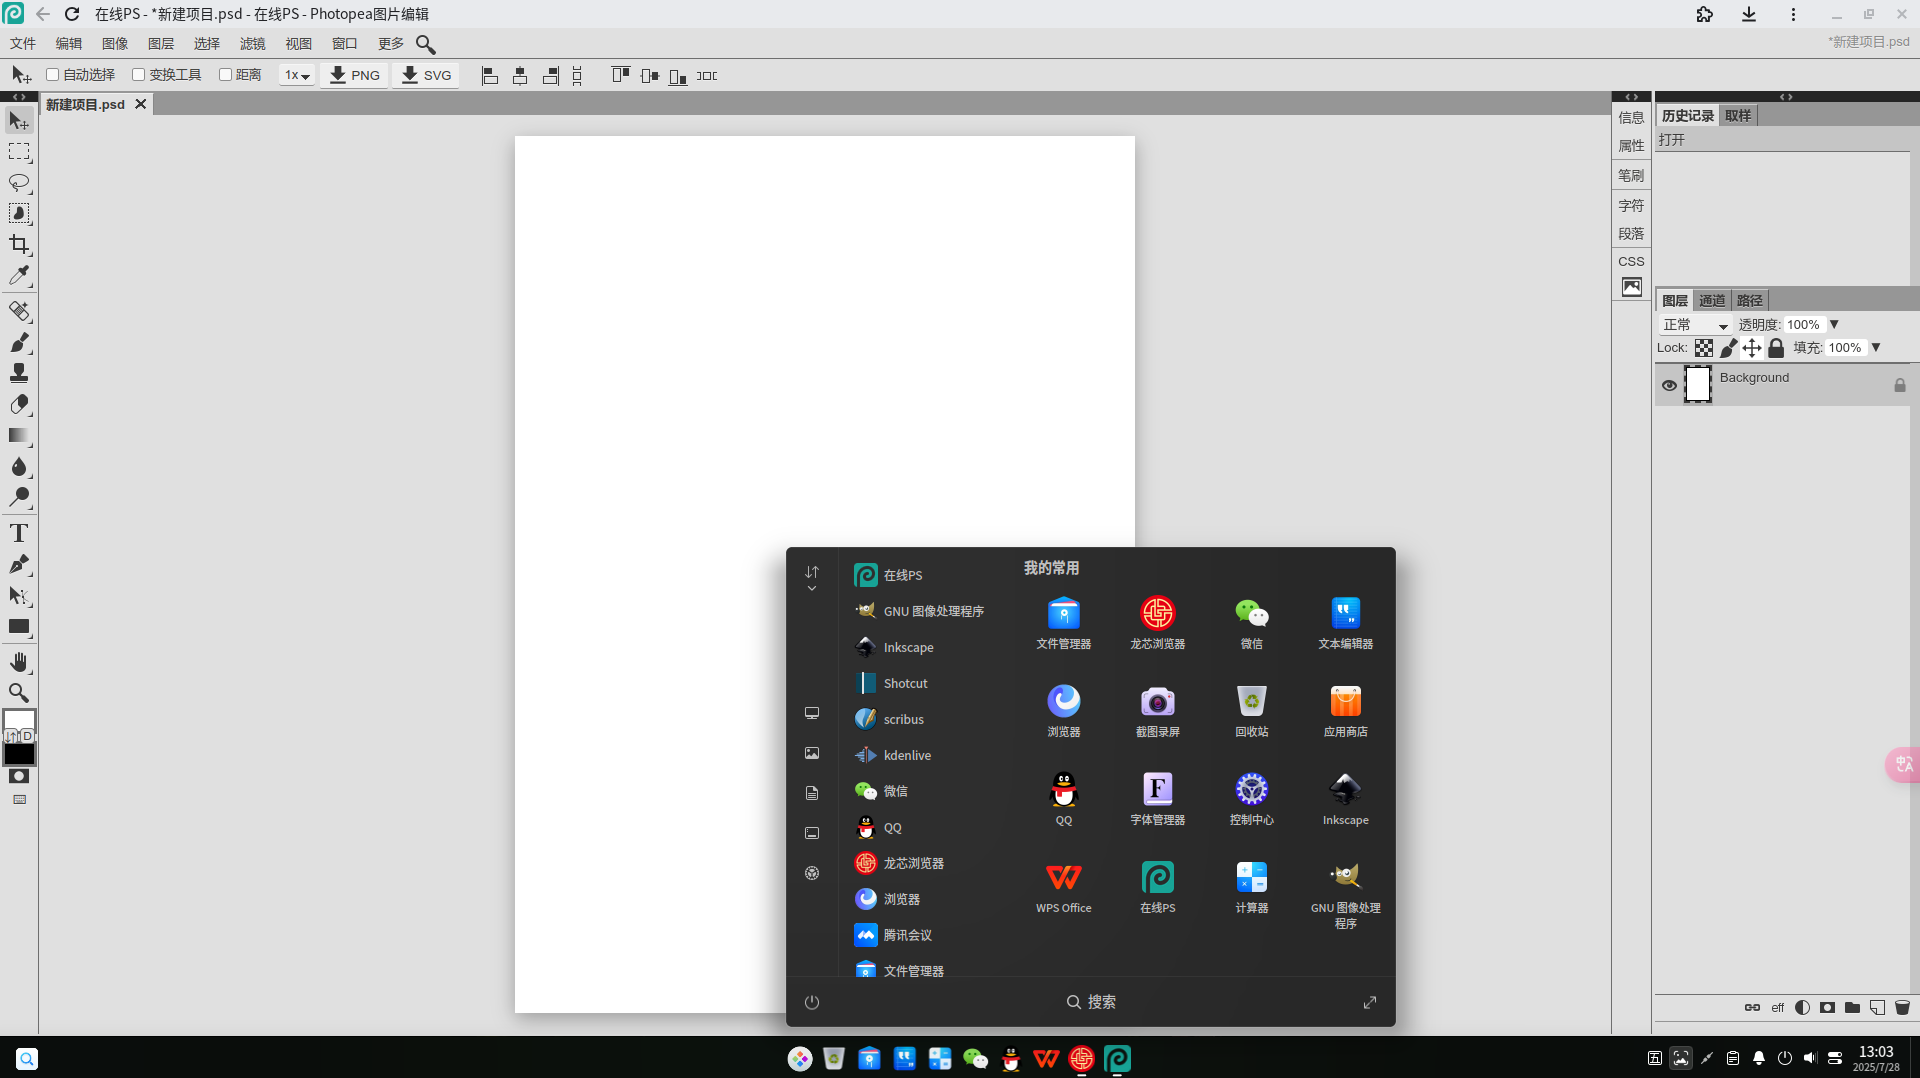Image resolution: width=1920 pixels, height=1078 pixels.
Task: Click the 搜索 box in launcher
Action: pyautogui.click(x=1091, y=1002)
